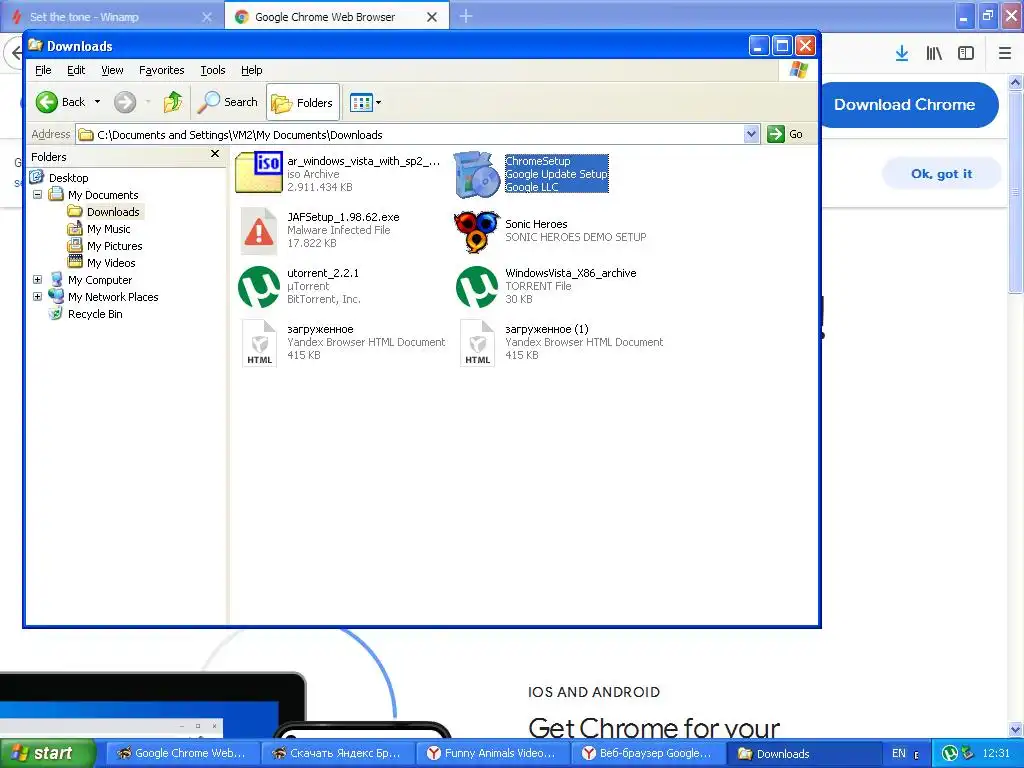
Task: Click WindowsVista_X86_archive file name
Action: (x=570, y=273)
